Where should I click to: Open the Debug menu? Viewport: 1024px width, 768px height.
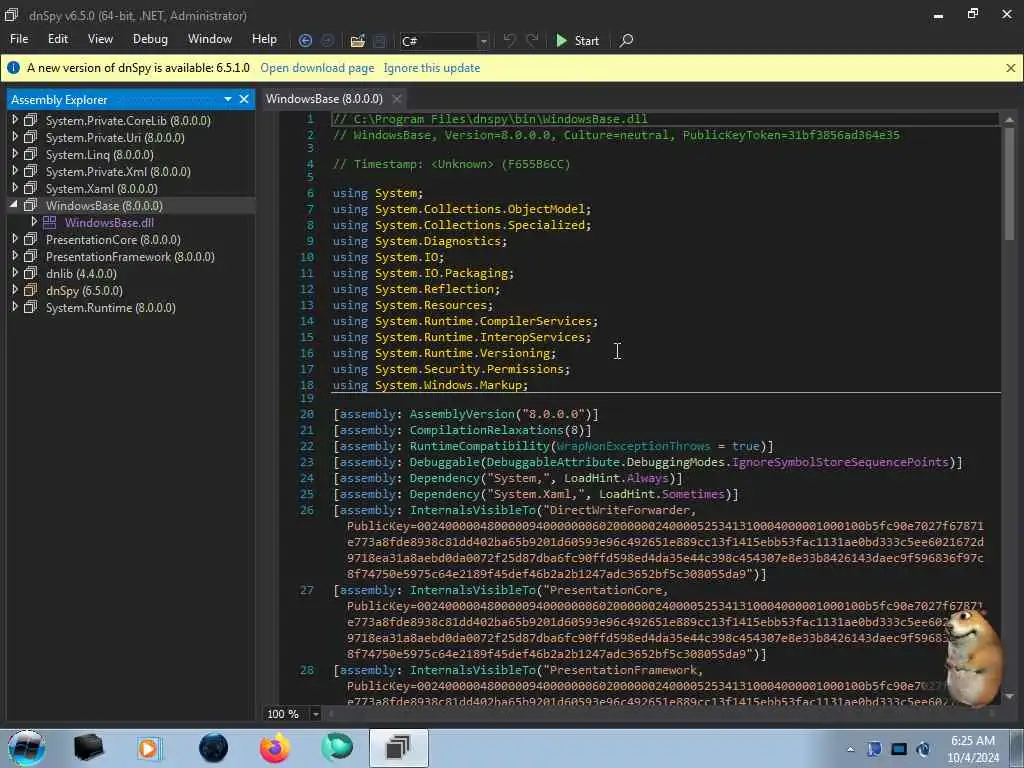[150, 39]
